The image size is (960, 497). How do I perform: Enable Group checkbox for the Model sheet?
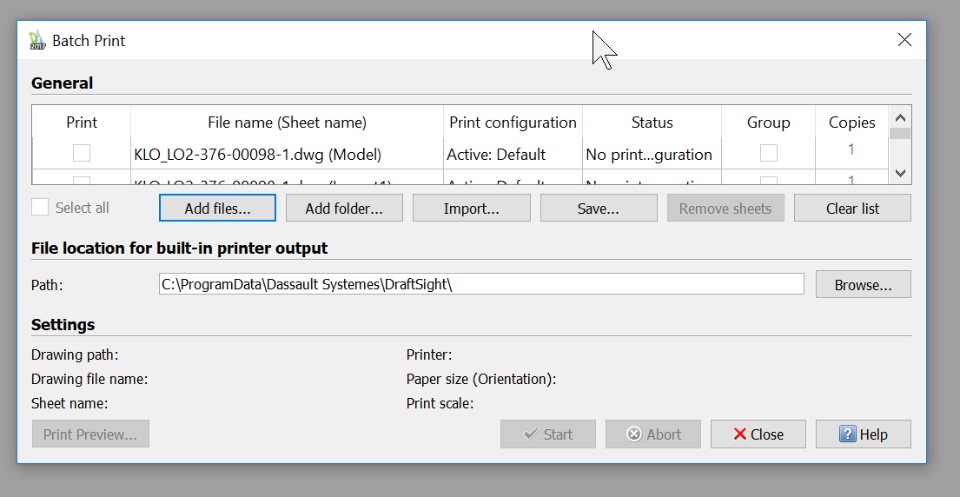tap(768, 153)
